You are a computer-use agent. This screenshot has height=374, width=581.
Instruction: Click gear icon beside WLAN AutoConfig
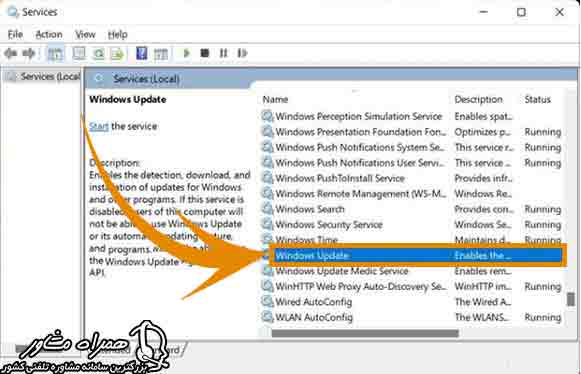coord(268,317)
